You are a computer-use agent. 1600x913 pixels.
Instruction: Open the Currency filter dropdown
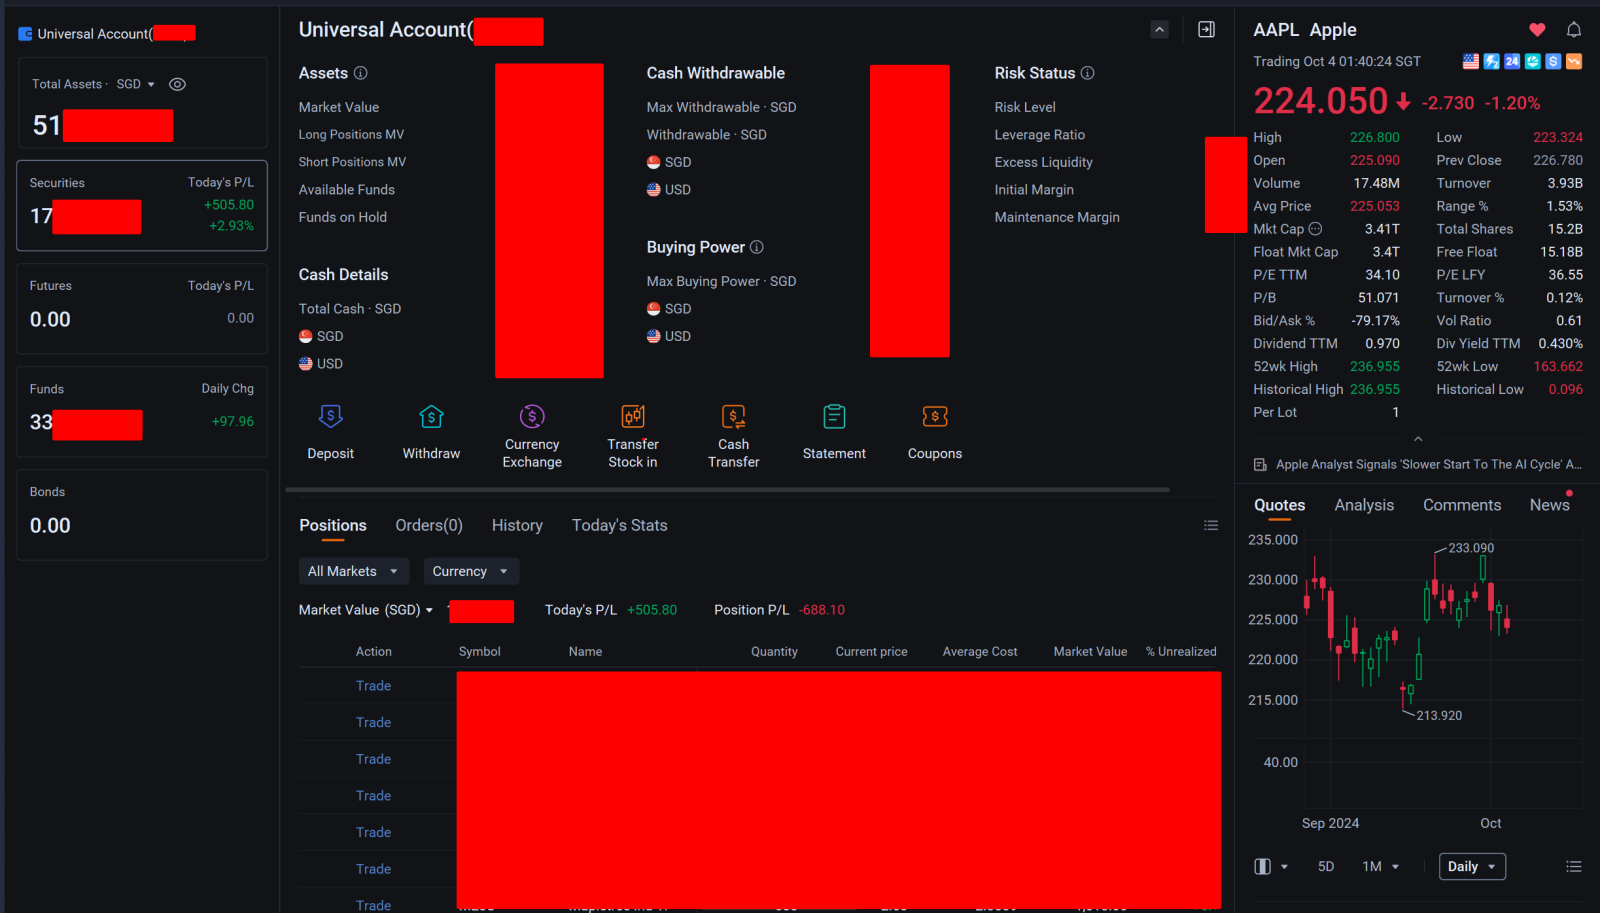coord(471,572)
